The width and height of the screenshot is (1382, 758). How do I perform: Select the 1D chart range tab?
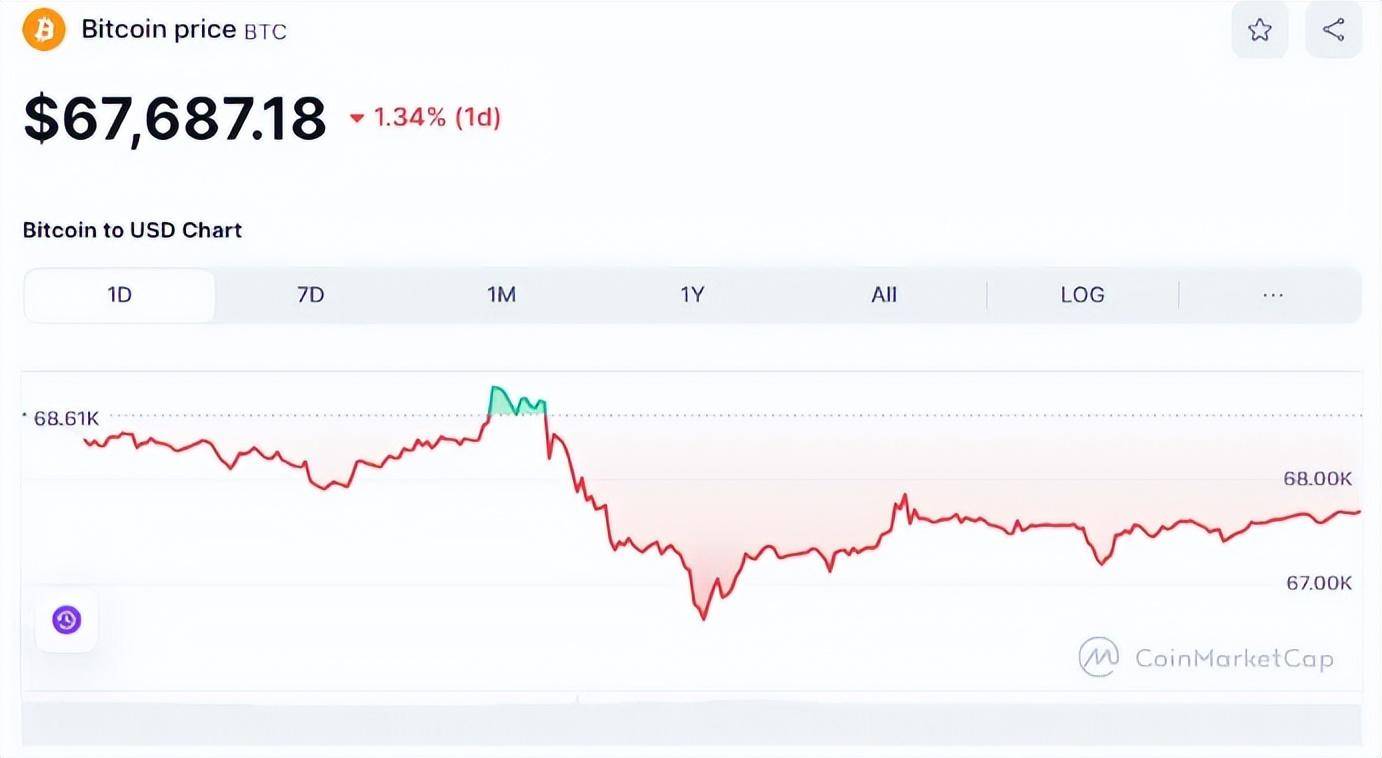pyautogui.click(x=119, y=295)
